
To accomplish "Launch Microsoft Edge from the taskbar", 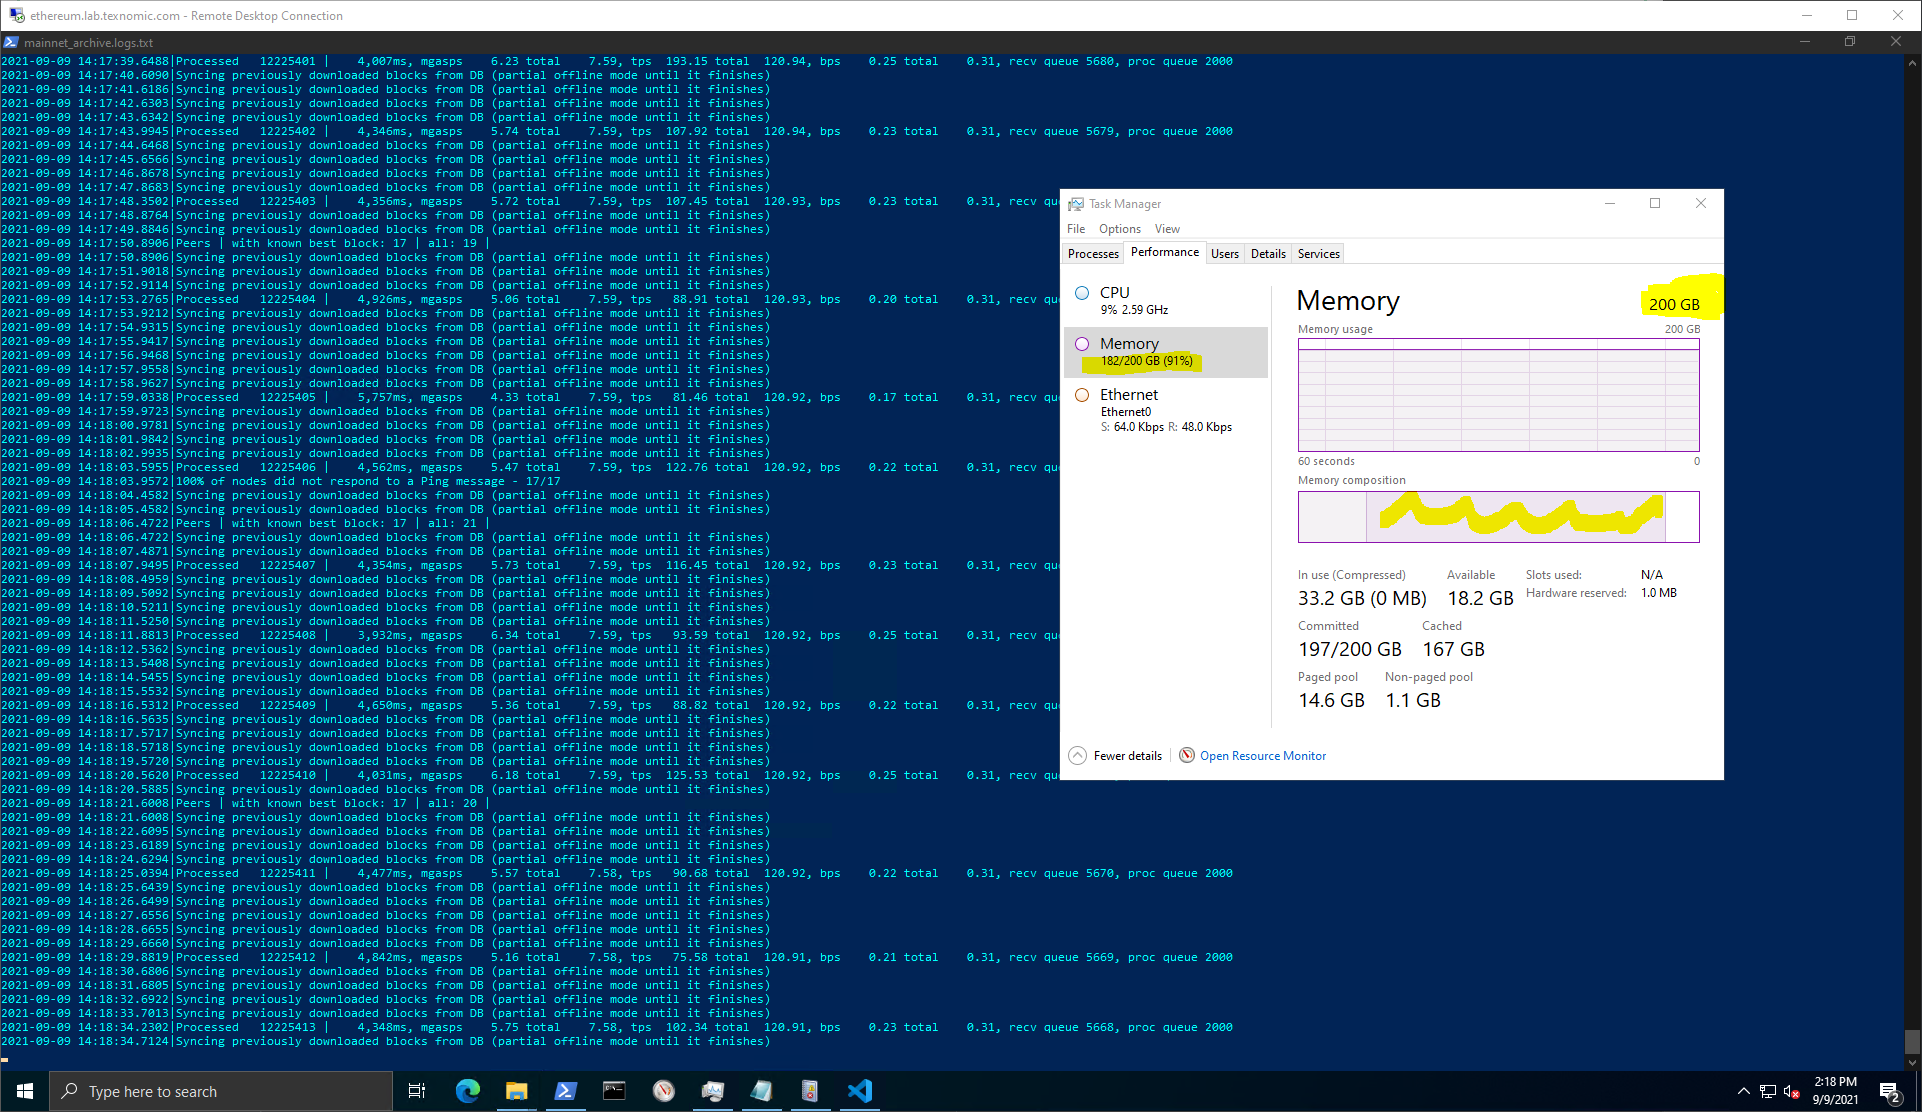I will click(x=467, y=1091).
